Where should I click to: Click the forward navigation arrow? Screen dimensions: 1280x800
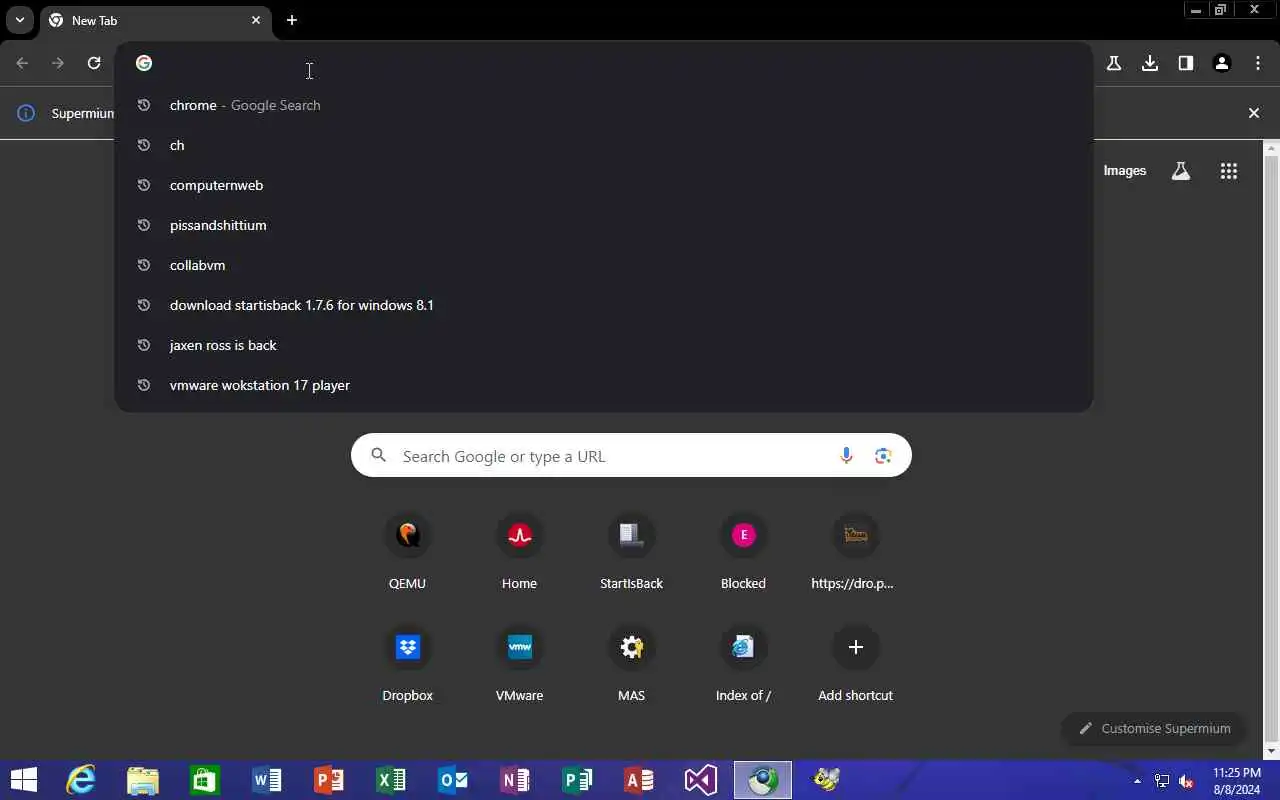pos(58,63)
